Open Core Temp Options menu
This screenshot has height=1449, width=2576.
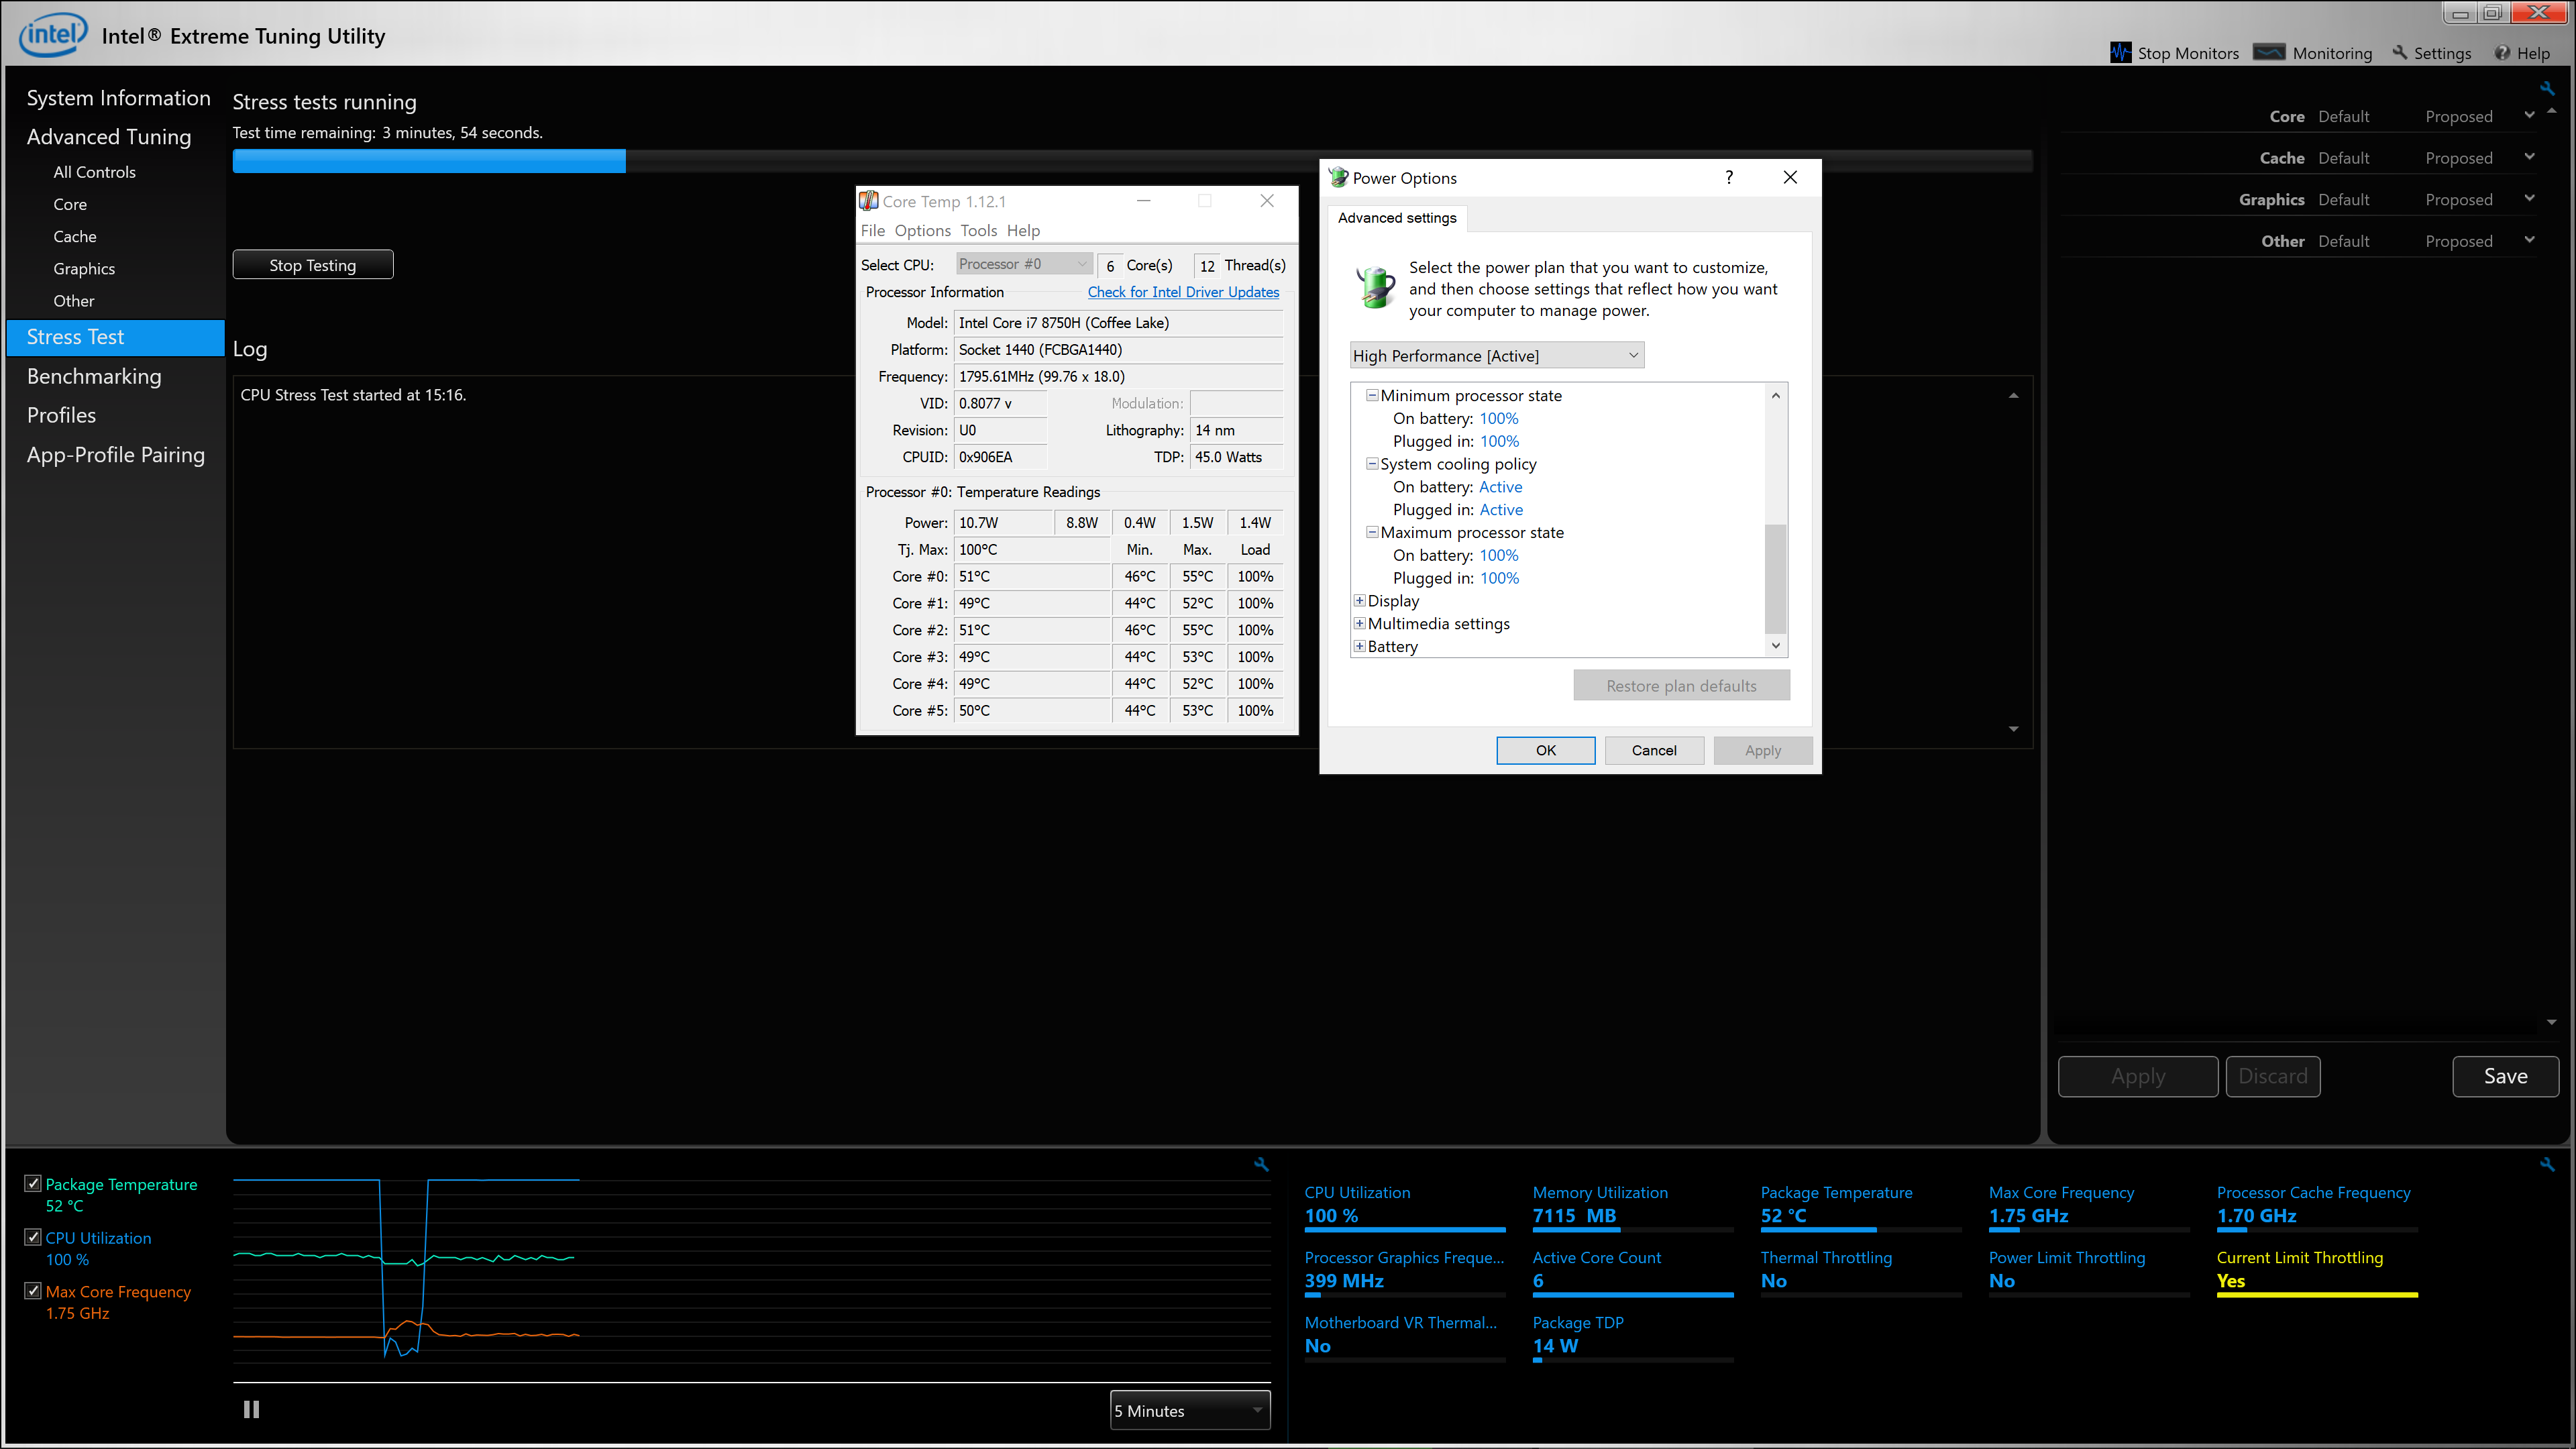tap(922, 231)
